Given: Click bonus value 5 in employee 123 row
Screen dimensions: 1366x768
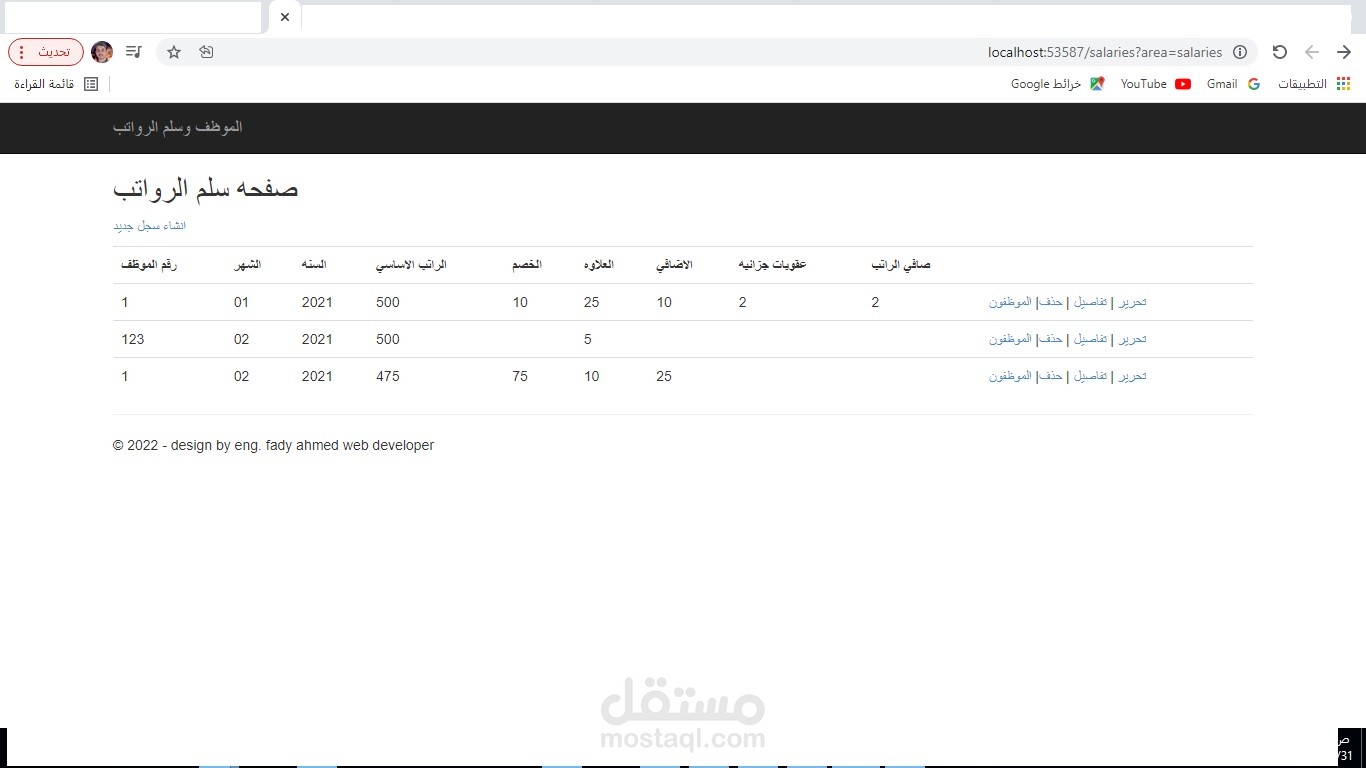Looking at the screenshot, I should pos(588,339).
